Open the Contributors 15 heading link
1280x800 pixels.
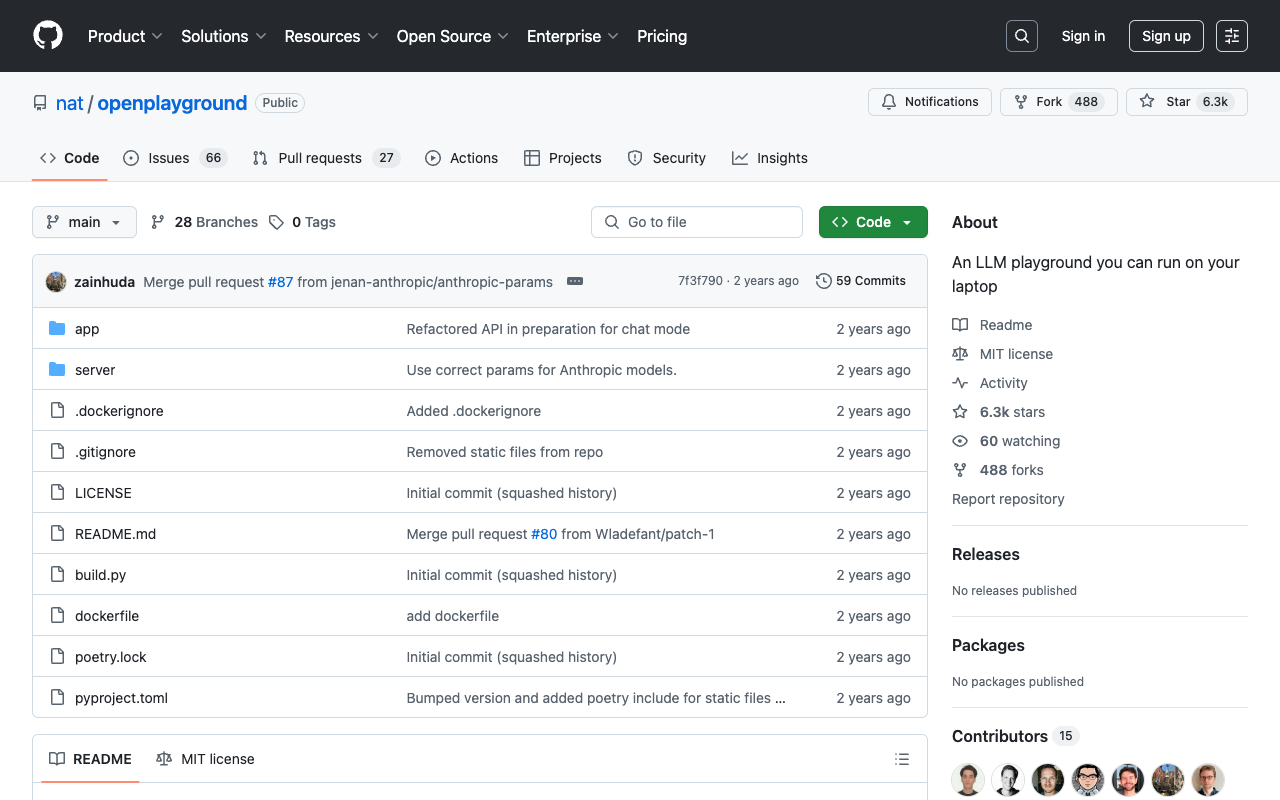pos(1015,736)
